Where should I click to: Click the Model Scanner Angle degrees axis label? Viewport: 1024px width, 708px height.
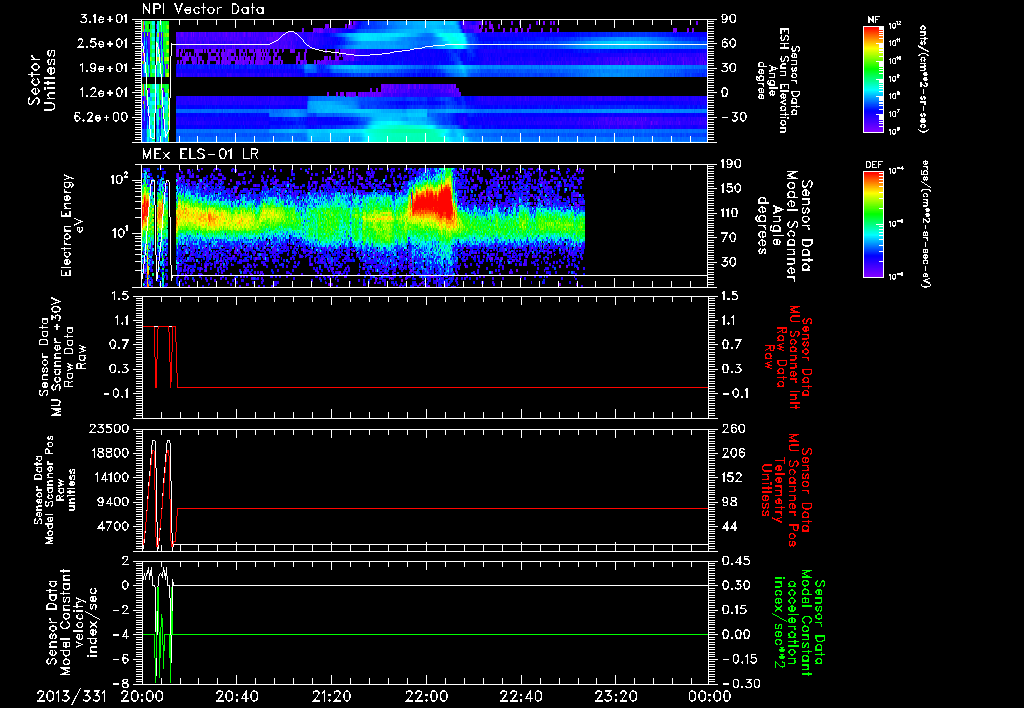[784, 226]
